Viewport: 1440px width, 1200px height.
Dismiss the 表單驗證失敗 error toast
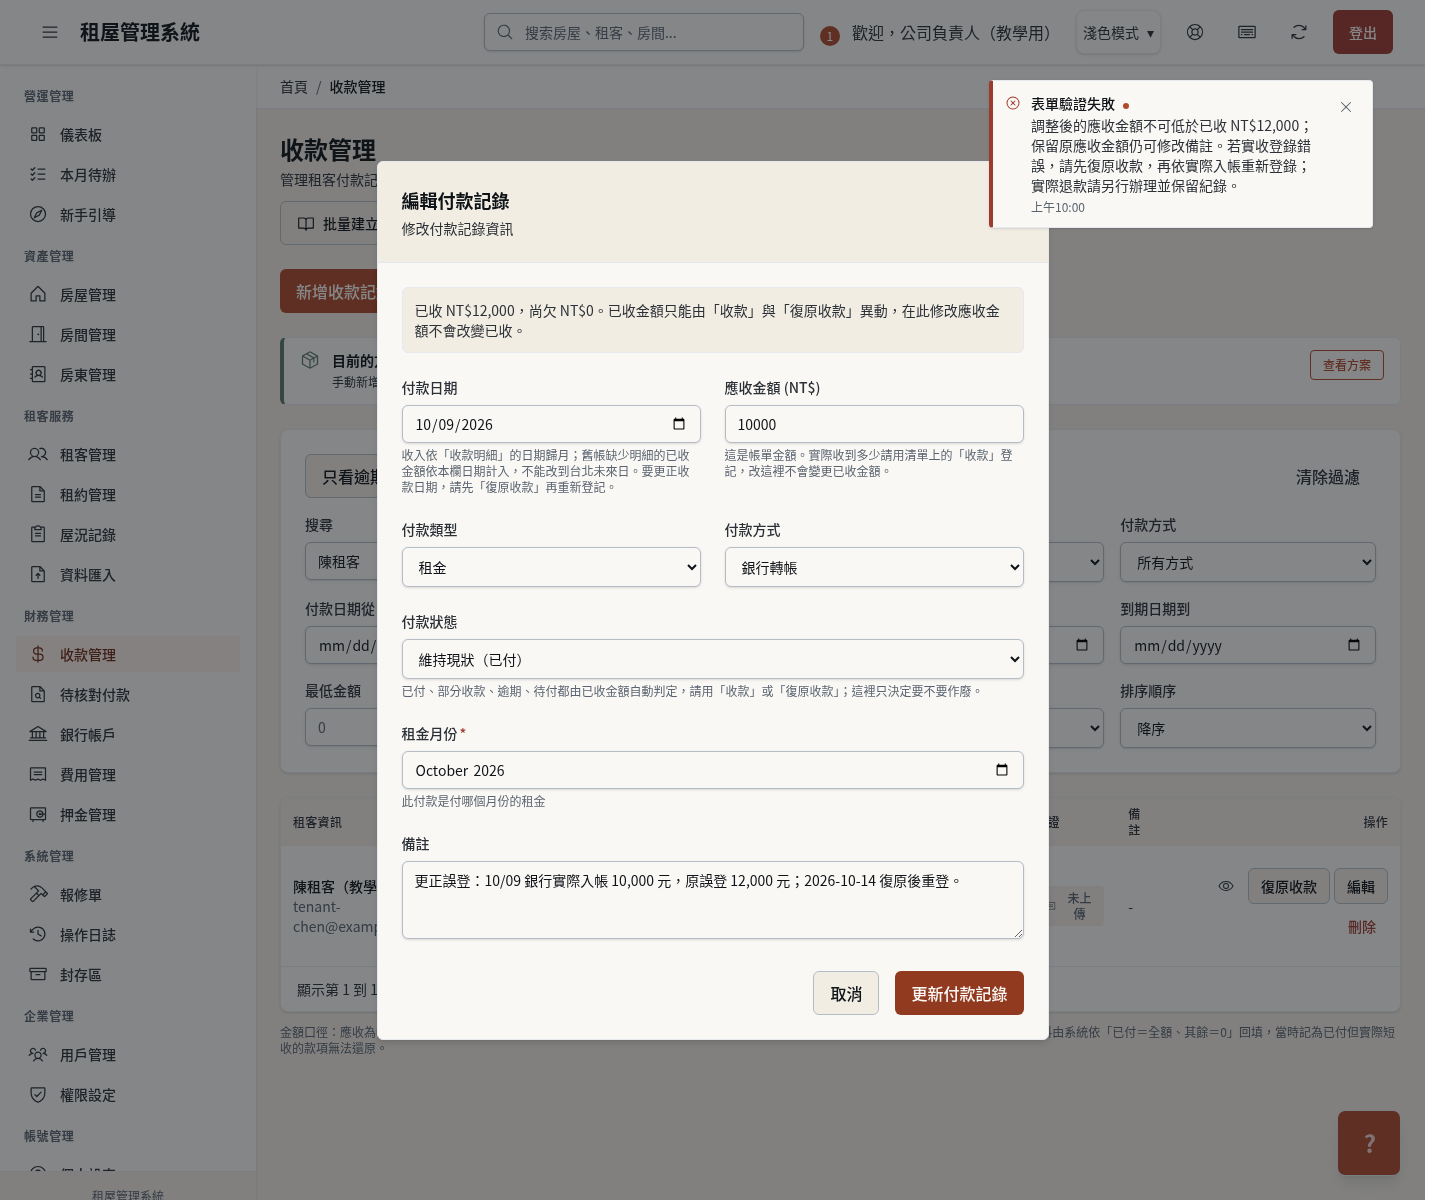(1346, 107)
